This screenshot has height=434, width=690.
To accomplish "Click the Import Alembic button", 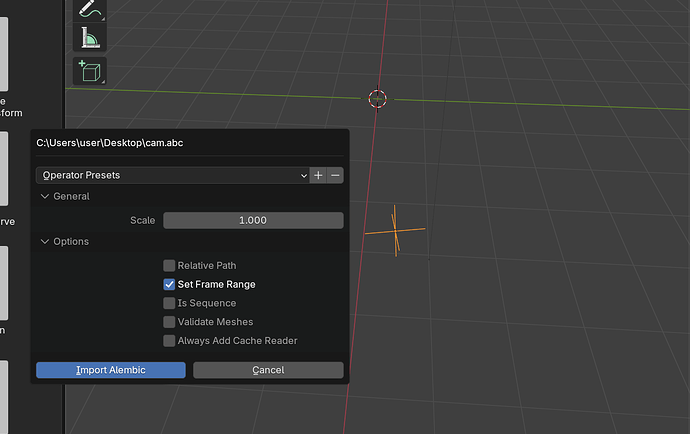I will pyautogui.click(x=111, y=370).
